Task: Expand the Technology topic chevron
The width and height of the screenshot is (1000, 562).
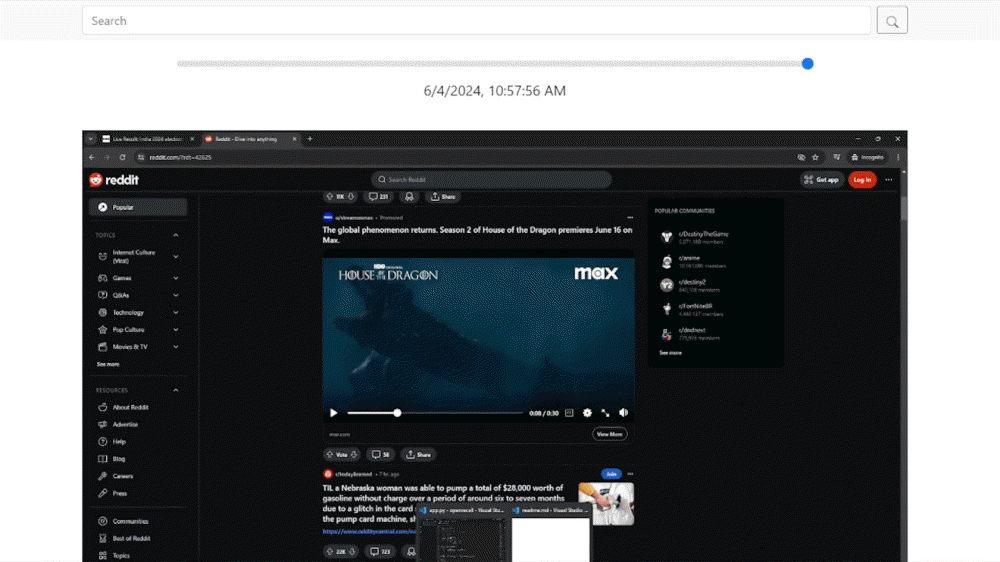Action: click(x=176, y=313)
